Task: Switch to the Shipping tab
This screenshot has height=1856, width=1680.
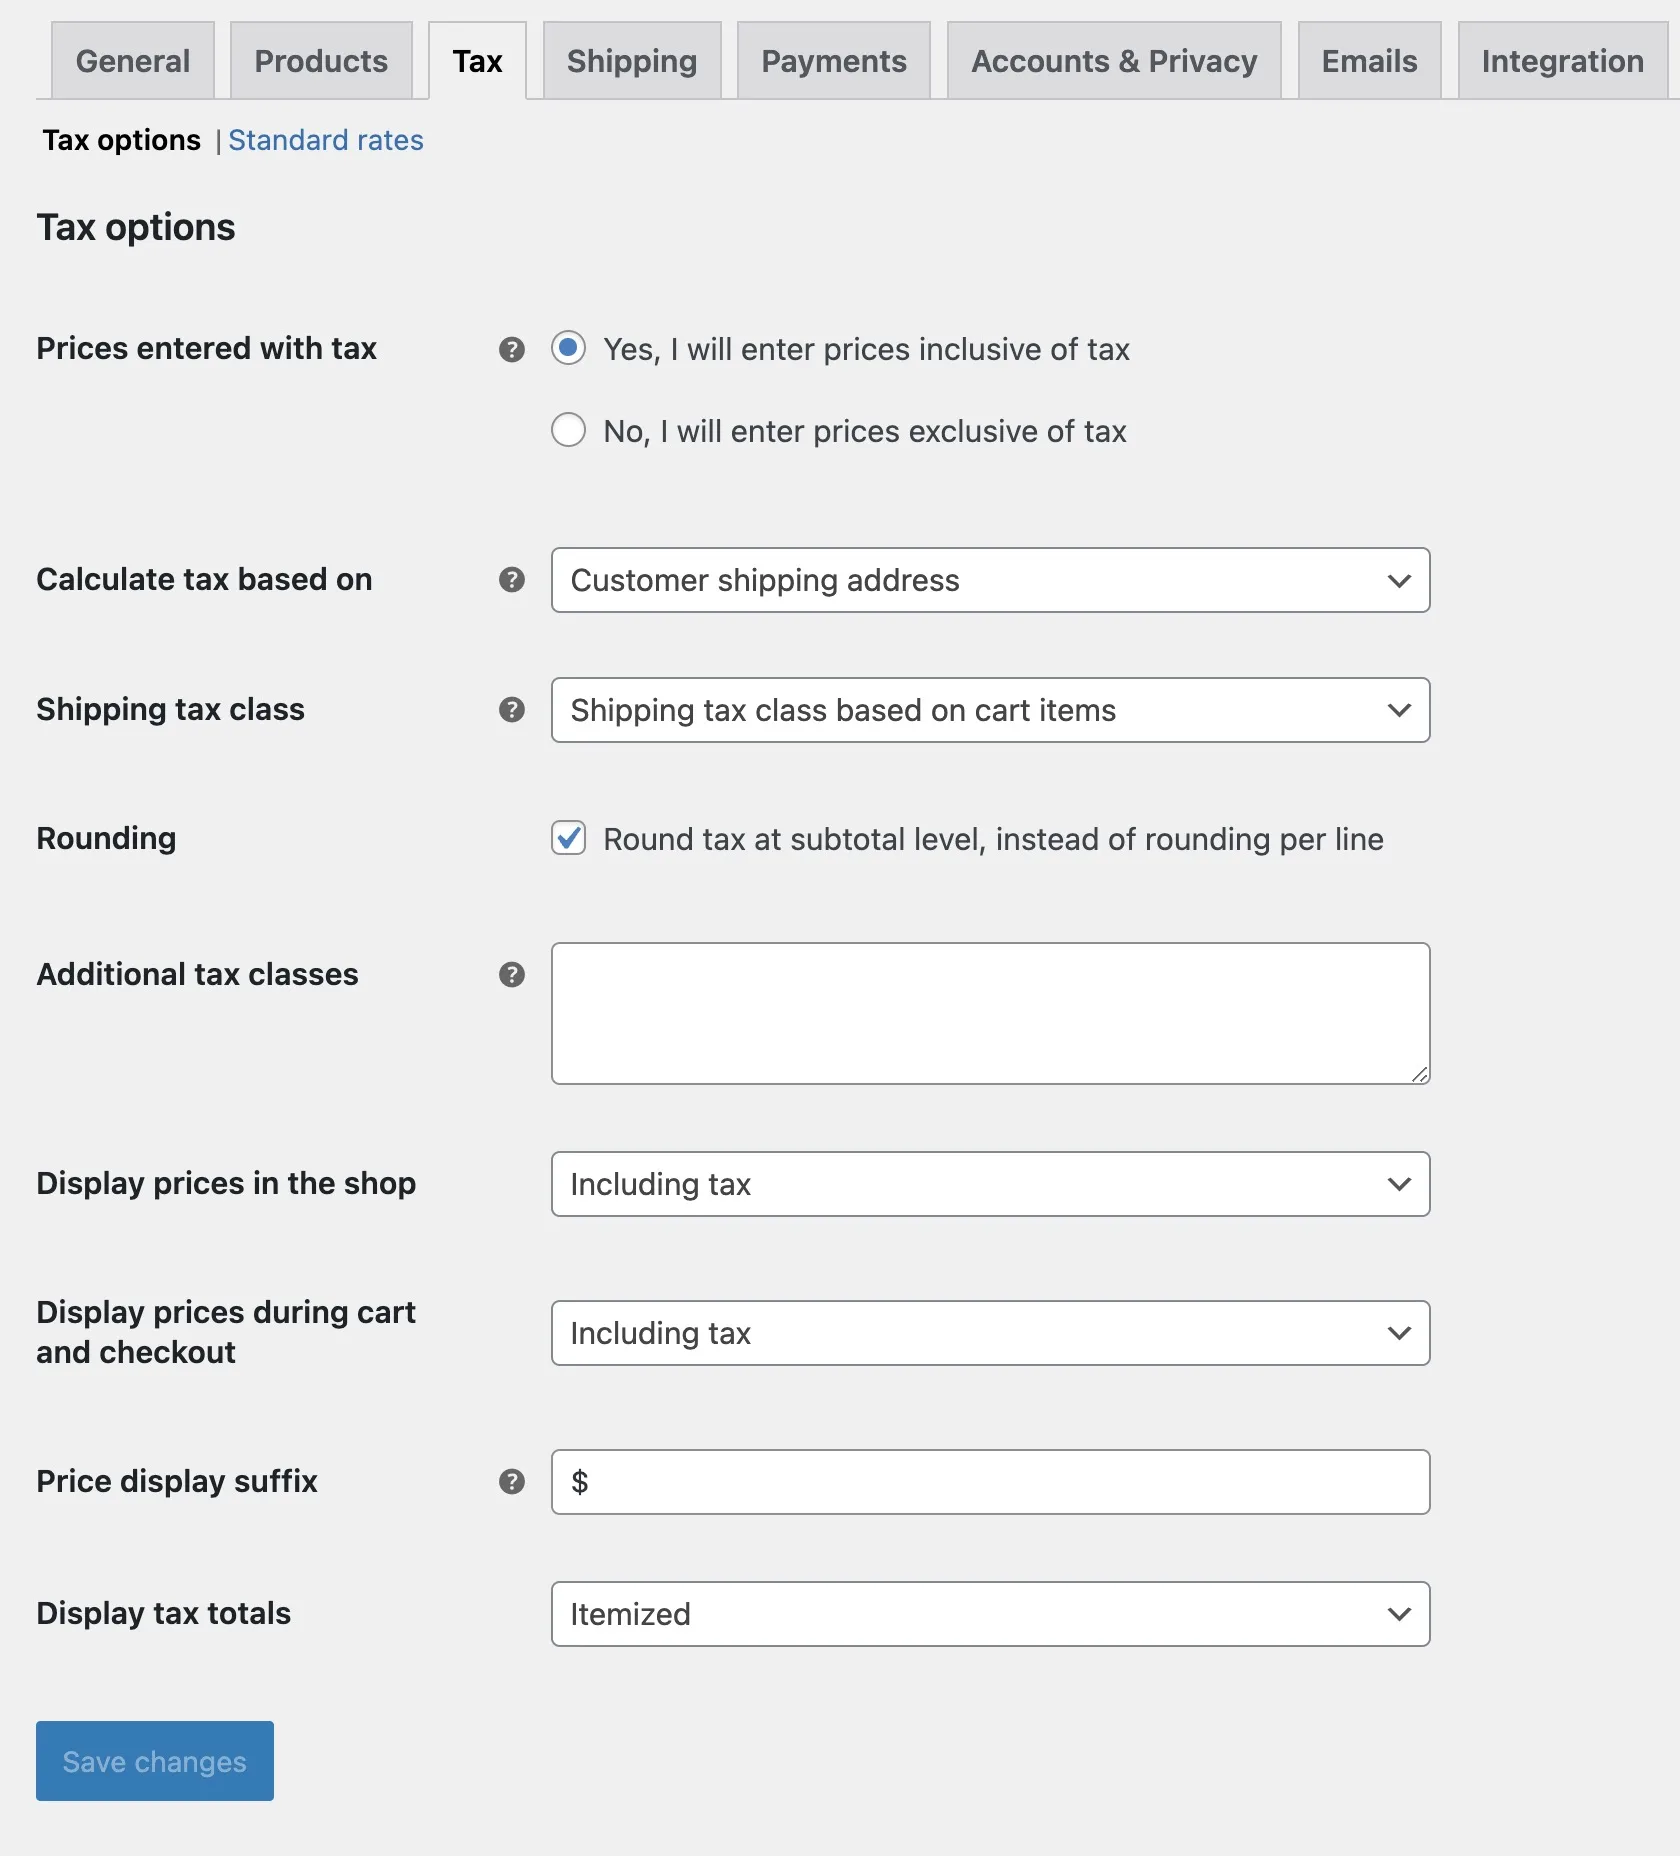Action: click(x=632, y=61)
